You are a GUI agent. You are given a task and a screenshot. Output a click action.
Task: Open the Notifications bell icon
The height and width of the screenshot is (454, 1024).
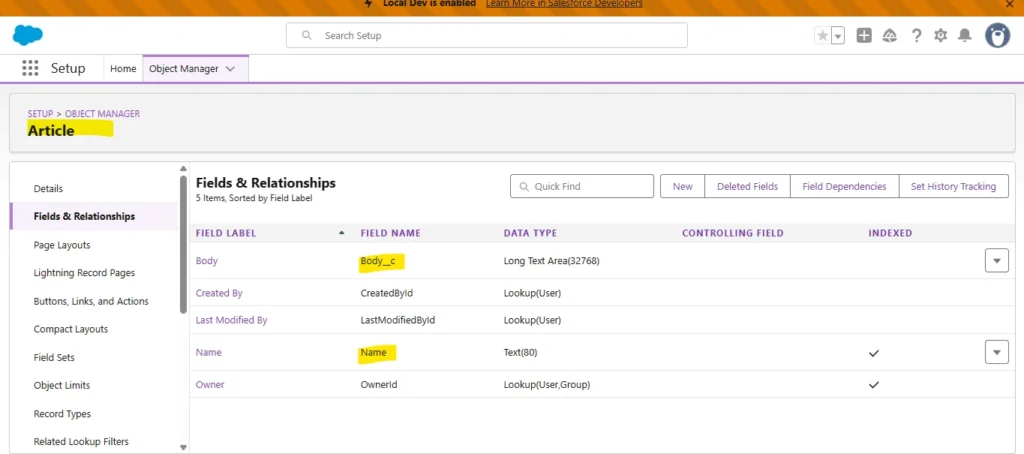[965, 35]
